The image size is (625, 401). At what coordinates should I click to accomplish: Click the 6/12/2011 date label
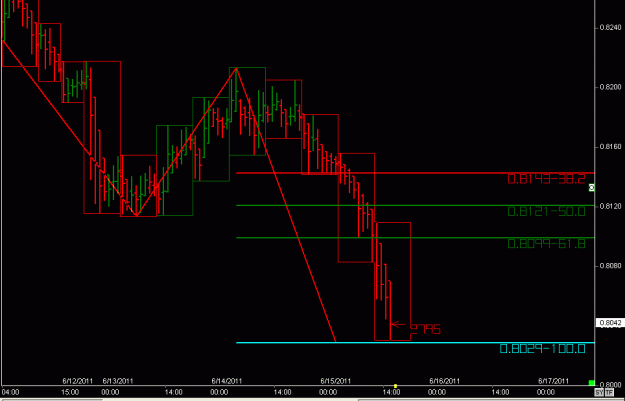(x=77, y=381)
